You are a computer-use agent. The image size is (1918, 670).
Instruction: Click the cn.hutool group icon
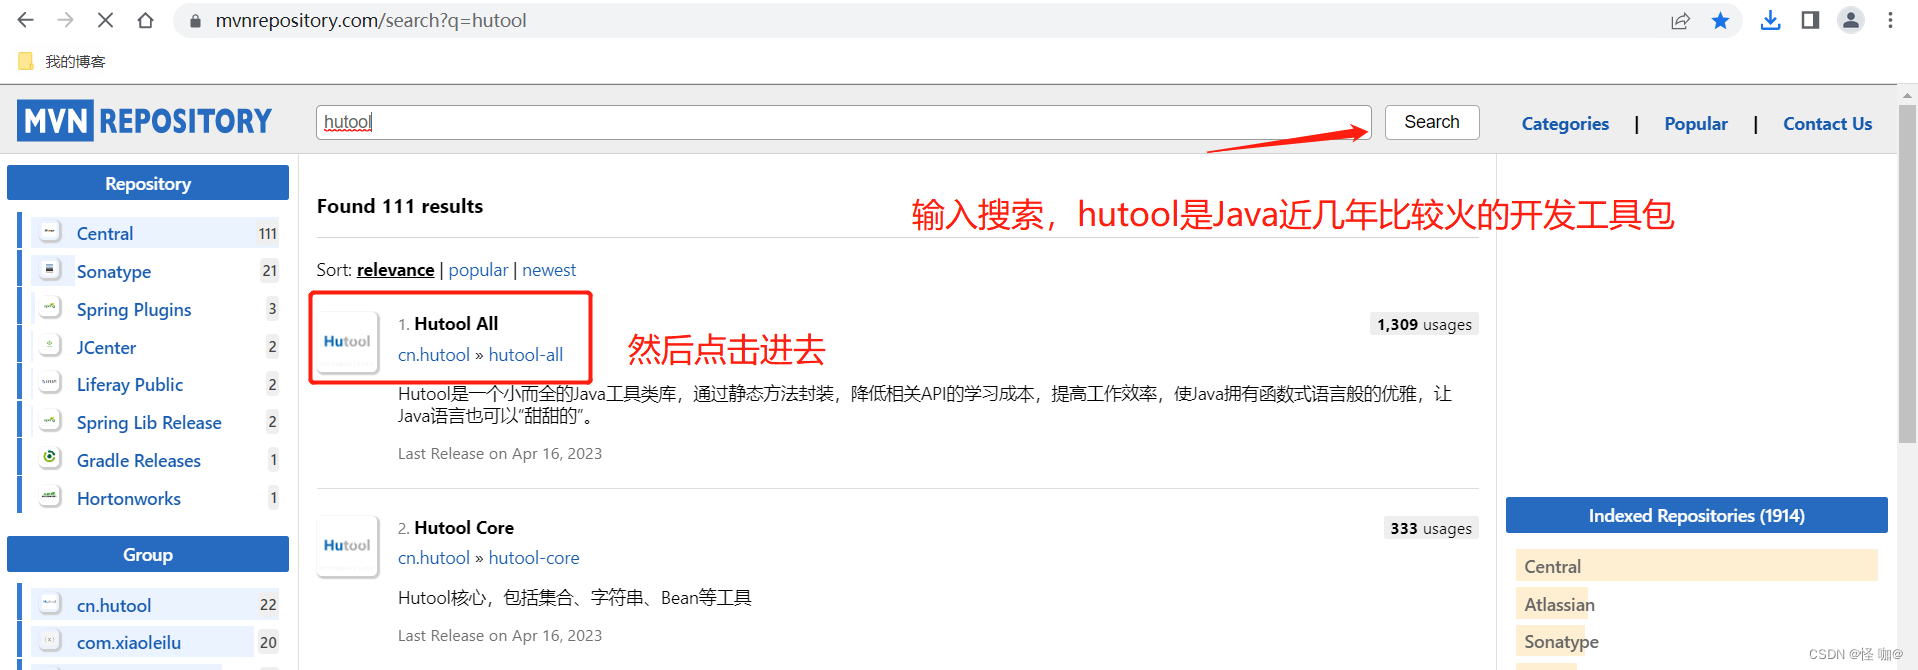50,604
